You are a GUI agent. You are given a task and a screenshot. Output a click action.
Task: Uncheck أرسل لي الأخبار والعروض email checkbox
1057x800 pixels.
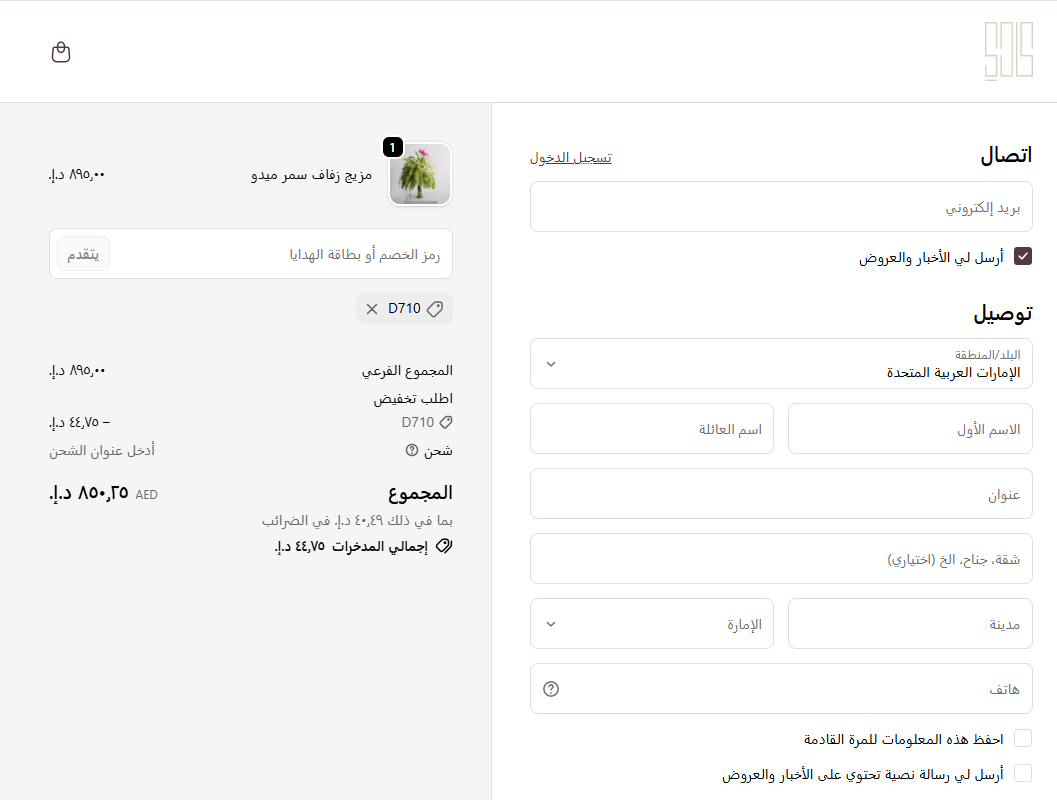[1023, 257]
